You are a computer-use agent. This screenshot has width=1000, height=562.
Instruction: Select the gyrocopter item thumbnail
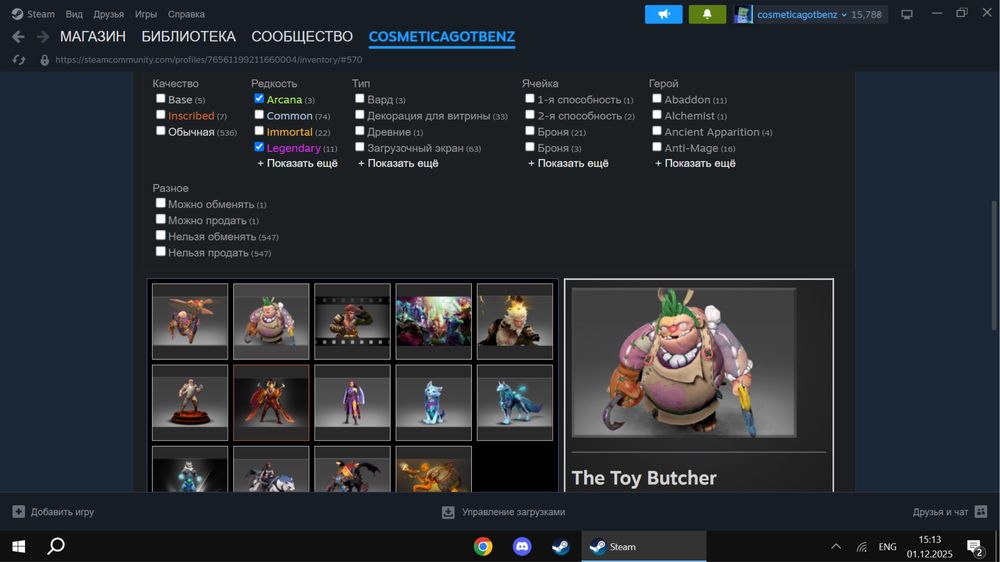point(190,322)
